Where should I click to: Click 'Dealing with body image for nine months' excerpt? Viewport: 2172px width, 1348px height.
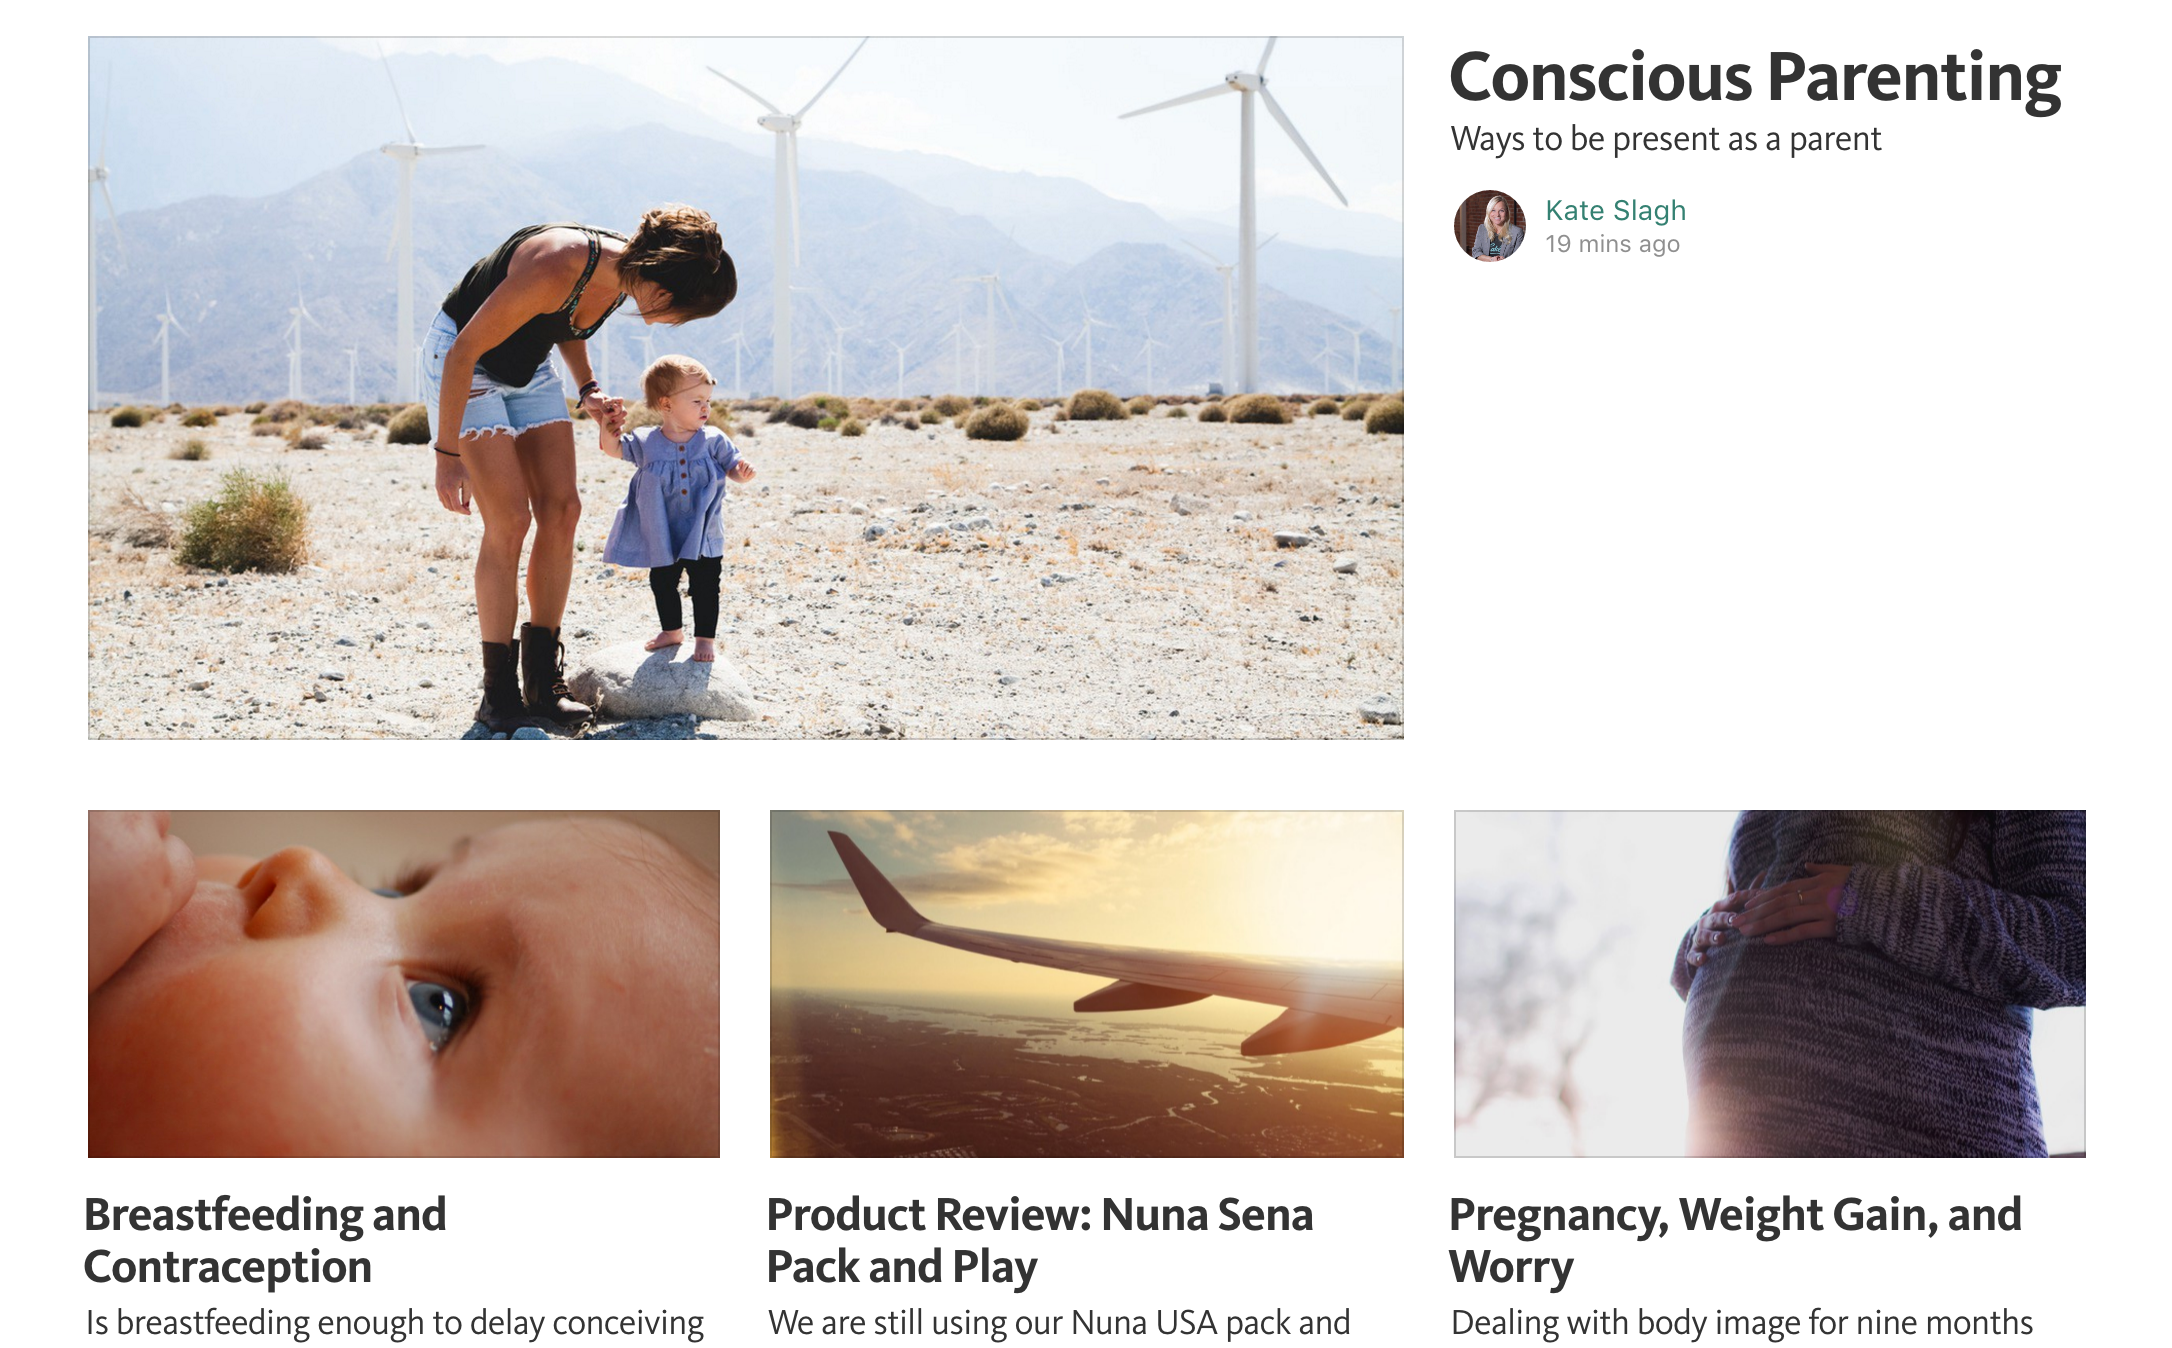[x=1742, y=1322]
